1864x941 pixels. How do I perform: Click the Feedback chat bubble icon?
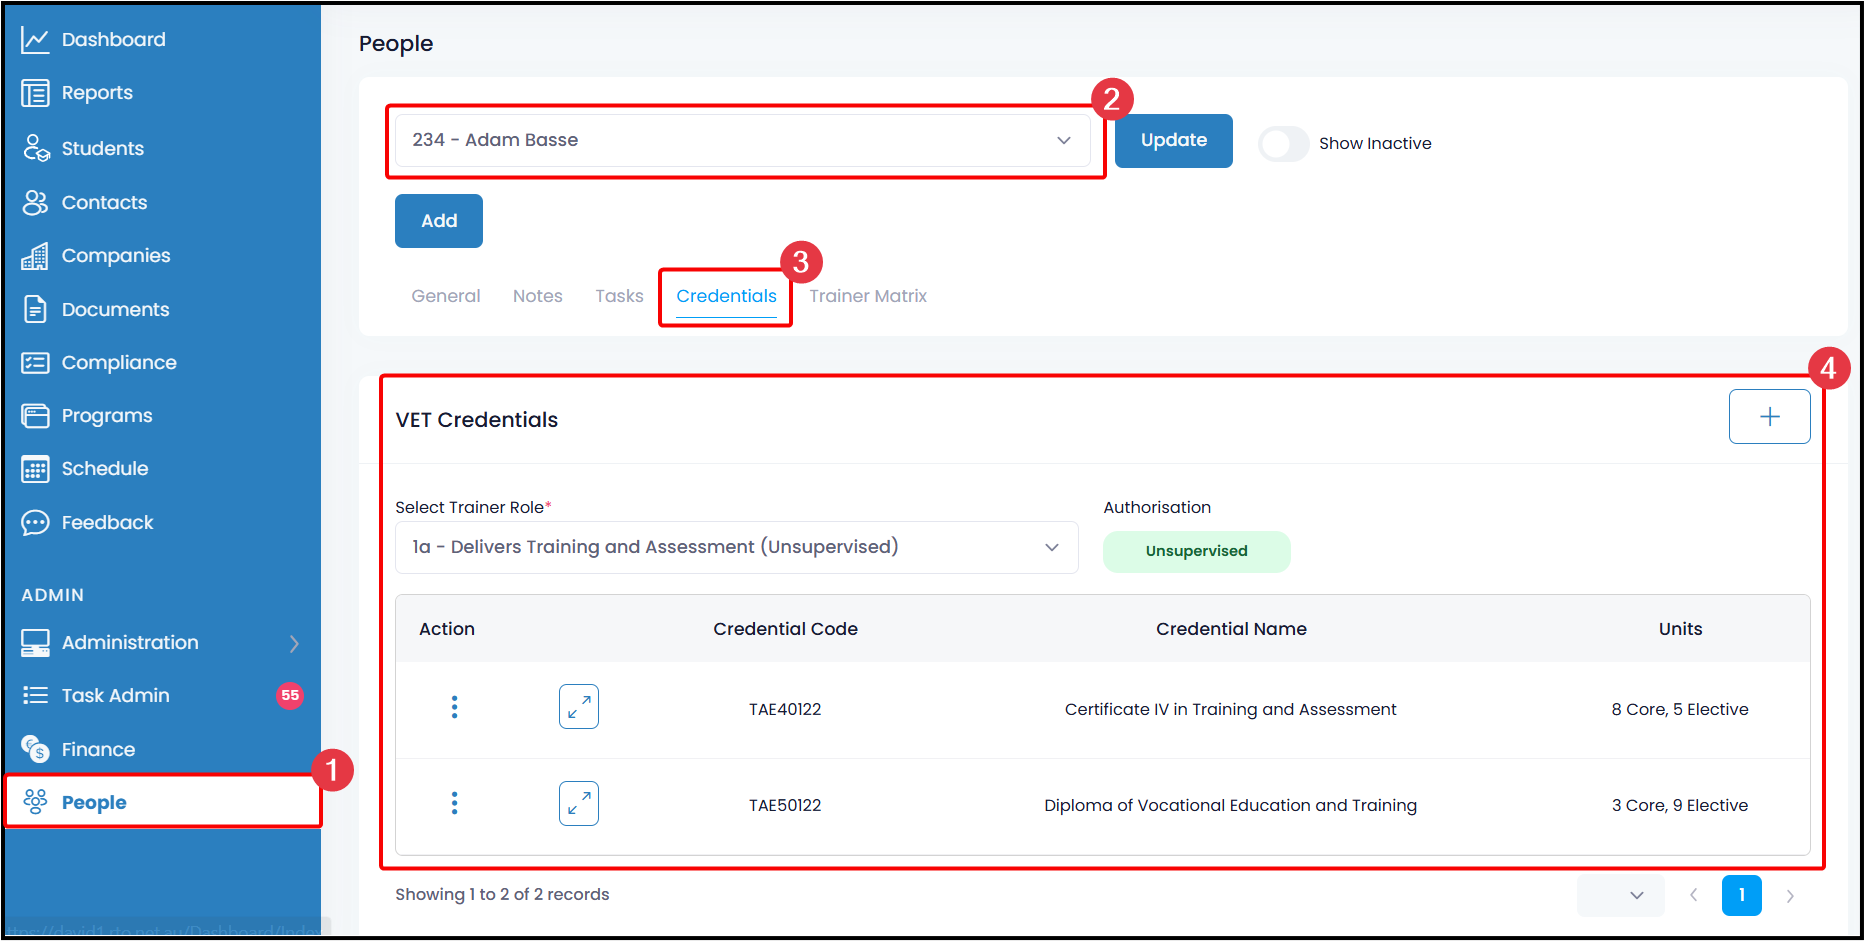(35, 523)
